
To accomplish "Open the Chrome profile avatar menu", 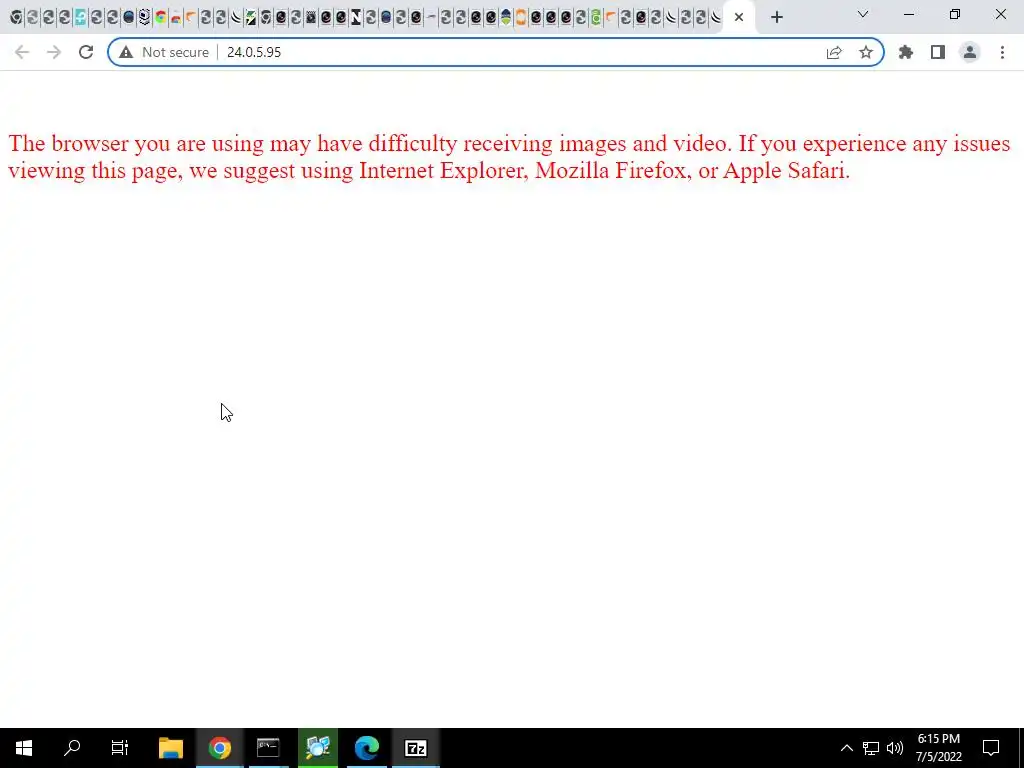I will (x=970, y=52).
